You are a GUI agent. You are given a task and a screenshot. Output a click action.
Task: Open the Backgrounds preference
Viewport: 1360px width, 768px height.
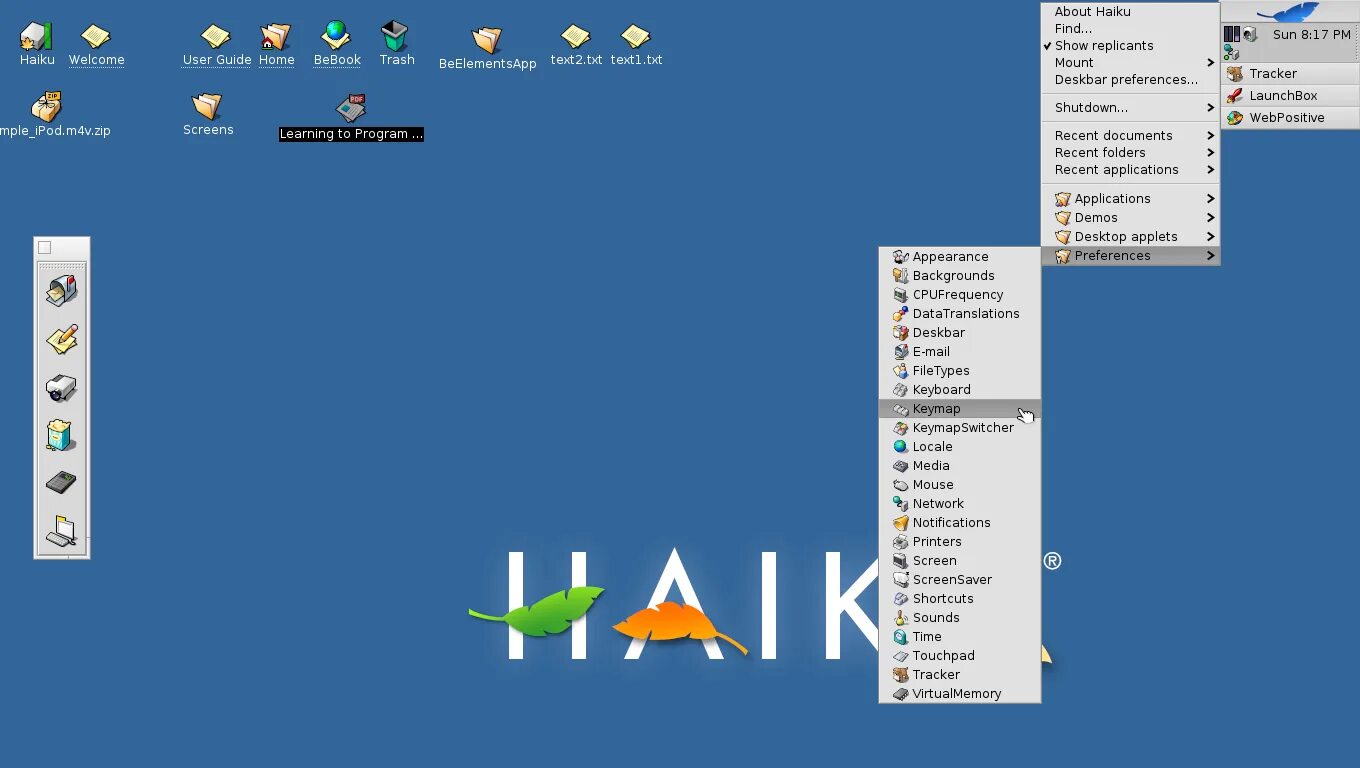960,276
